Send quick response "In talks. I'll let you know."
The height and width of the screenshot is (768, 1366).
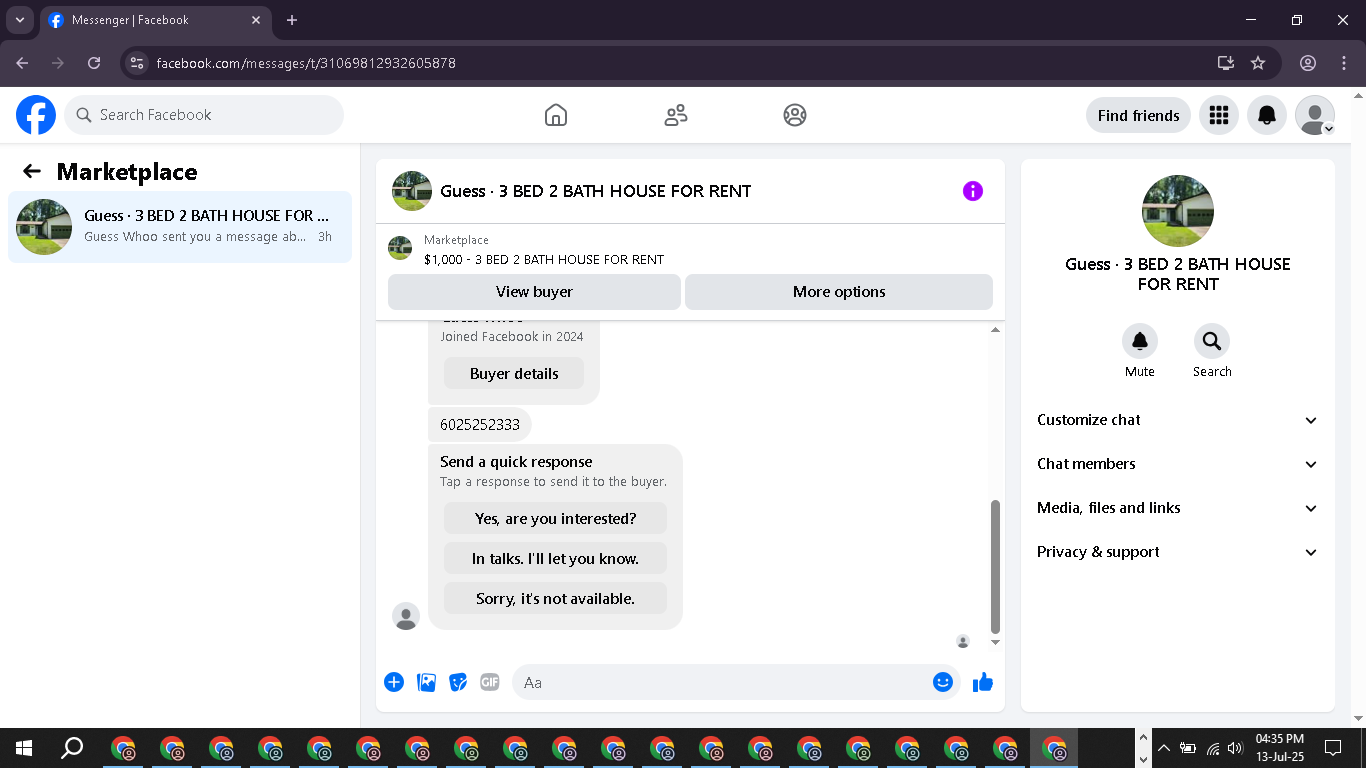tap(555, 559)
